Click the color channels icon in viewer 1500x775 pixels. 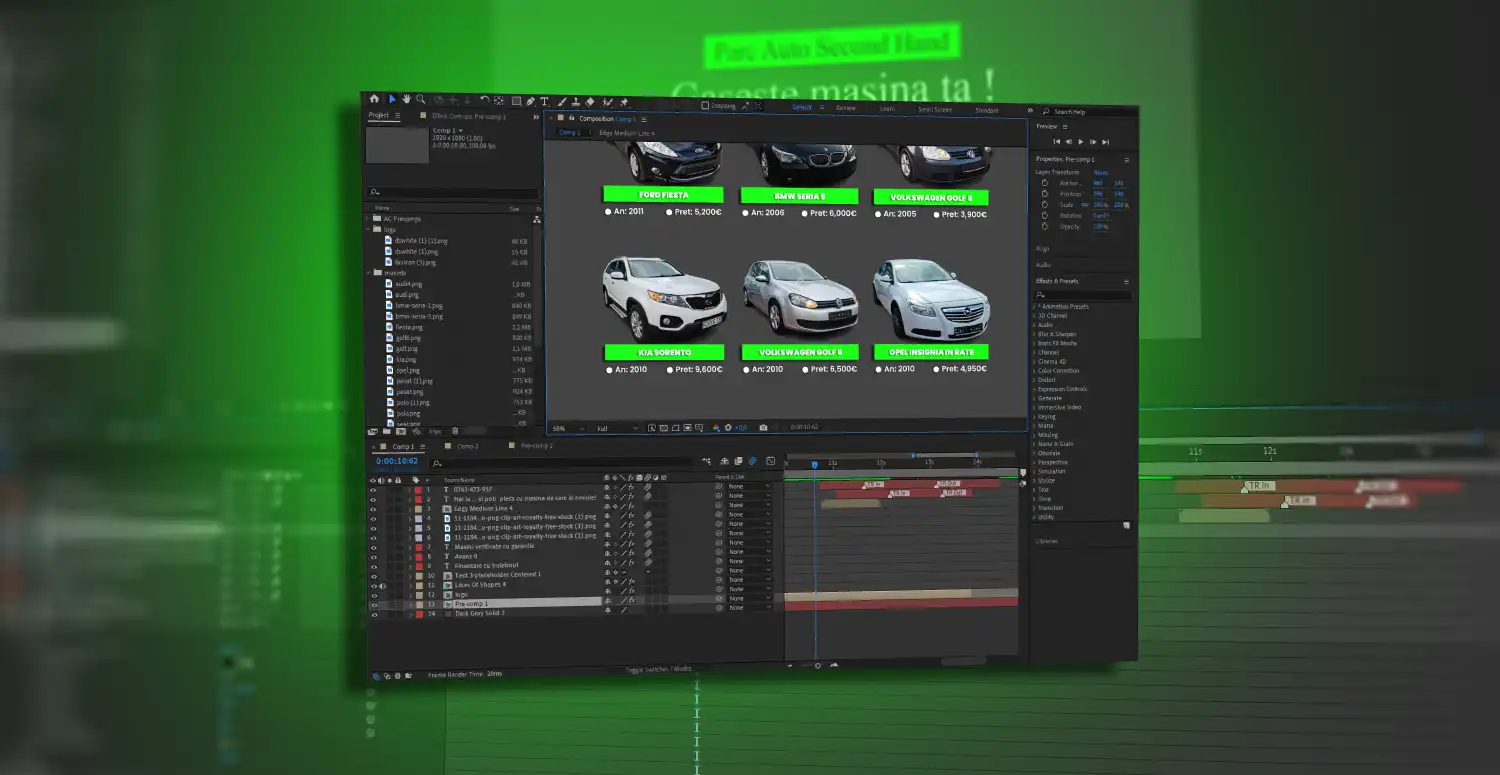click(716, 427)
